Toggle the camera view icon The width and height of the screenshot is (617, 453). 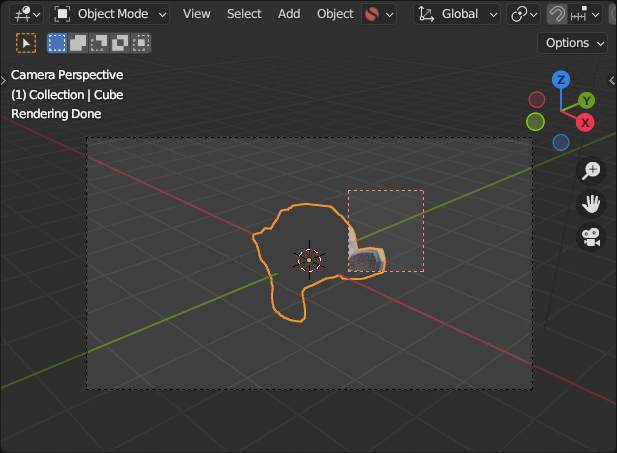pos(591,238)
